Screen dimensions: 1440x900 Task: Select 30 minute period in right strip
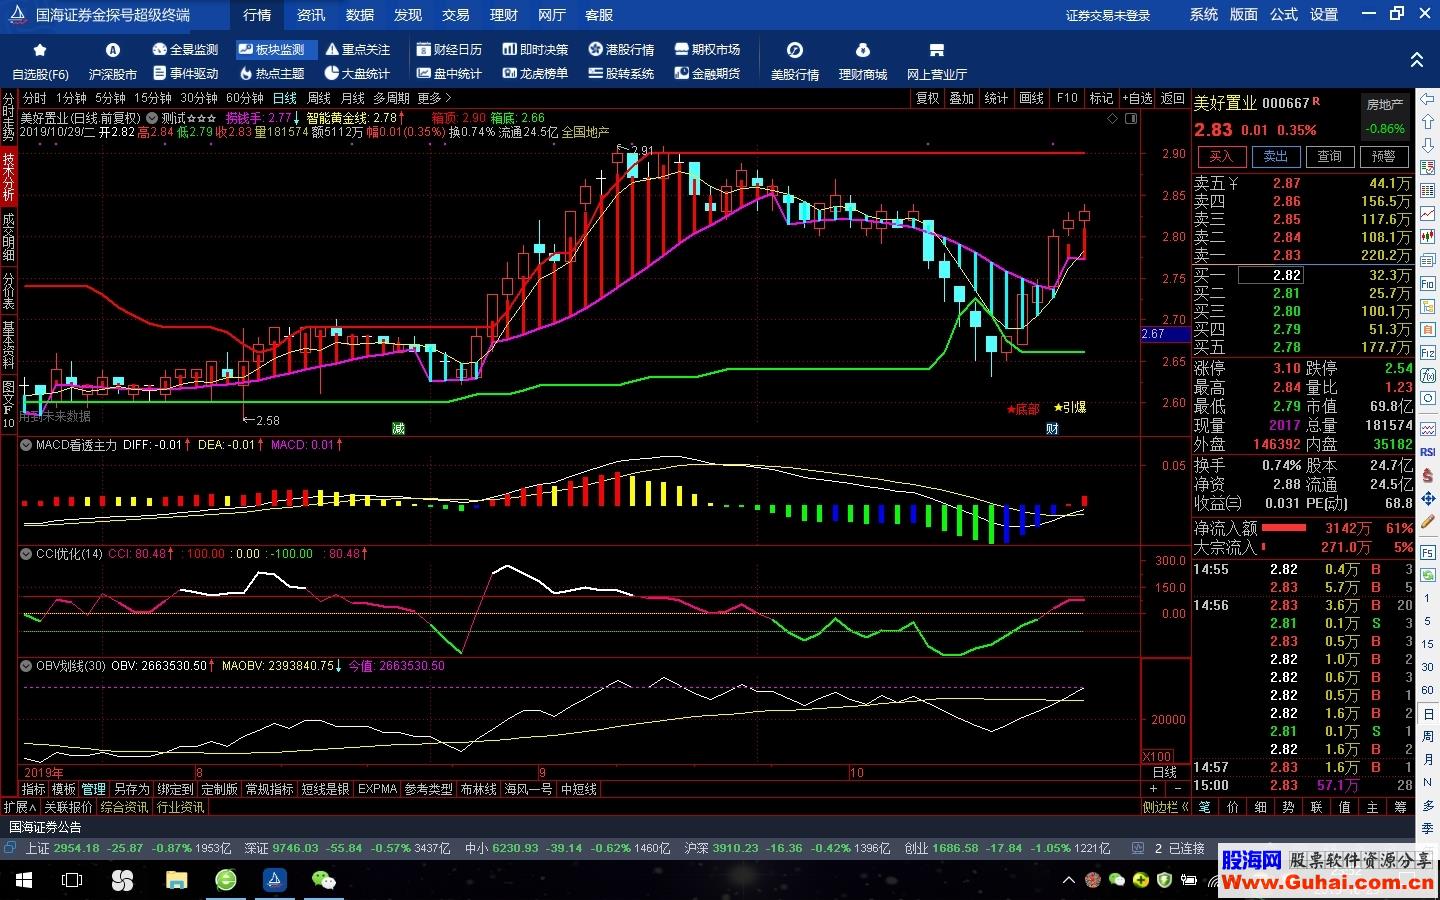(x=1428, y=667)
